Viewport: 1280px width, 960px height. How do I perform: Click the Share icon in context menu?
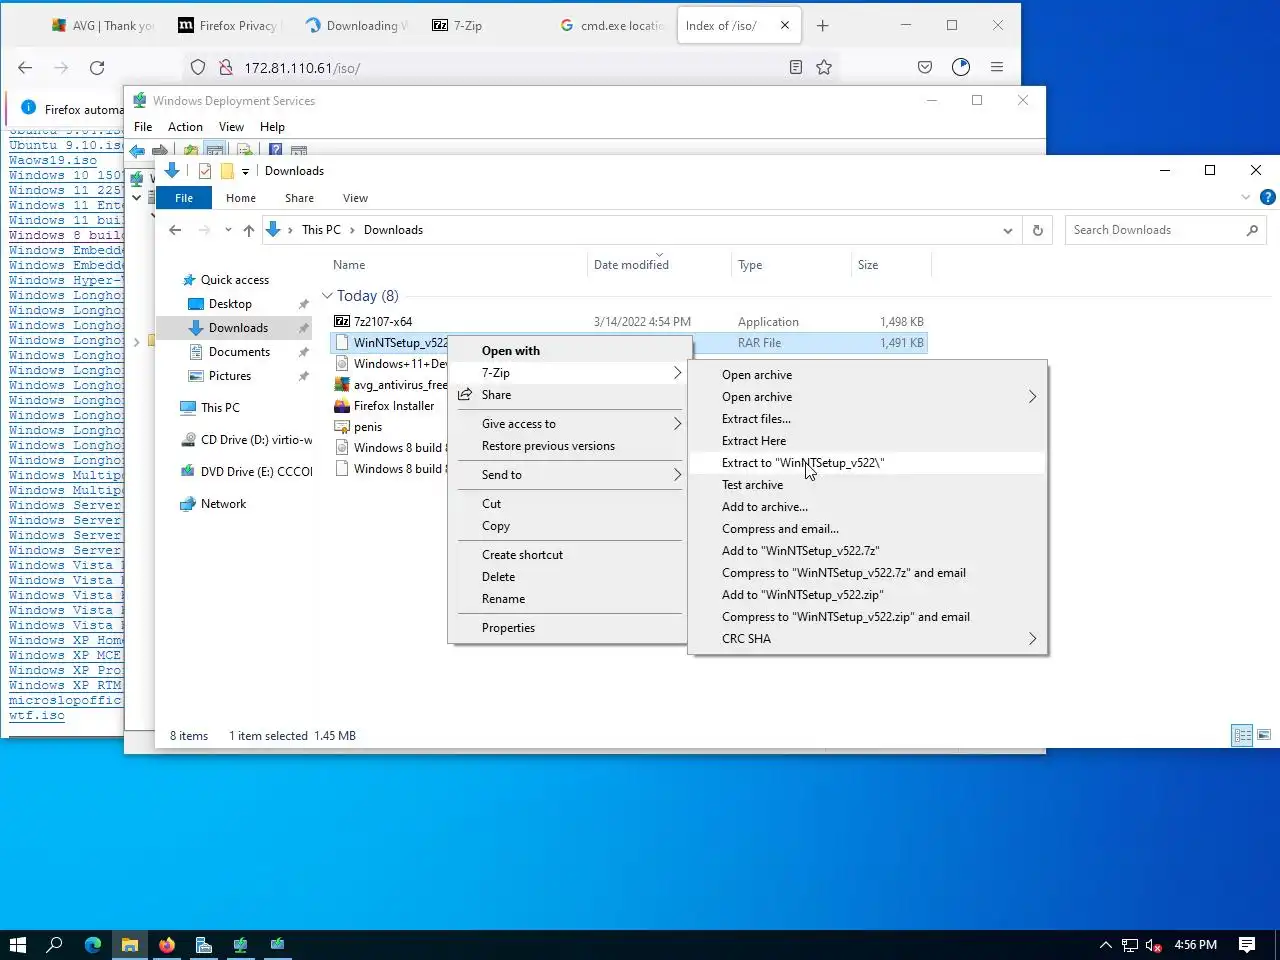465,395
